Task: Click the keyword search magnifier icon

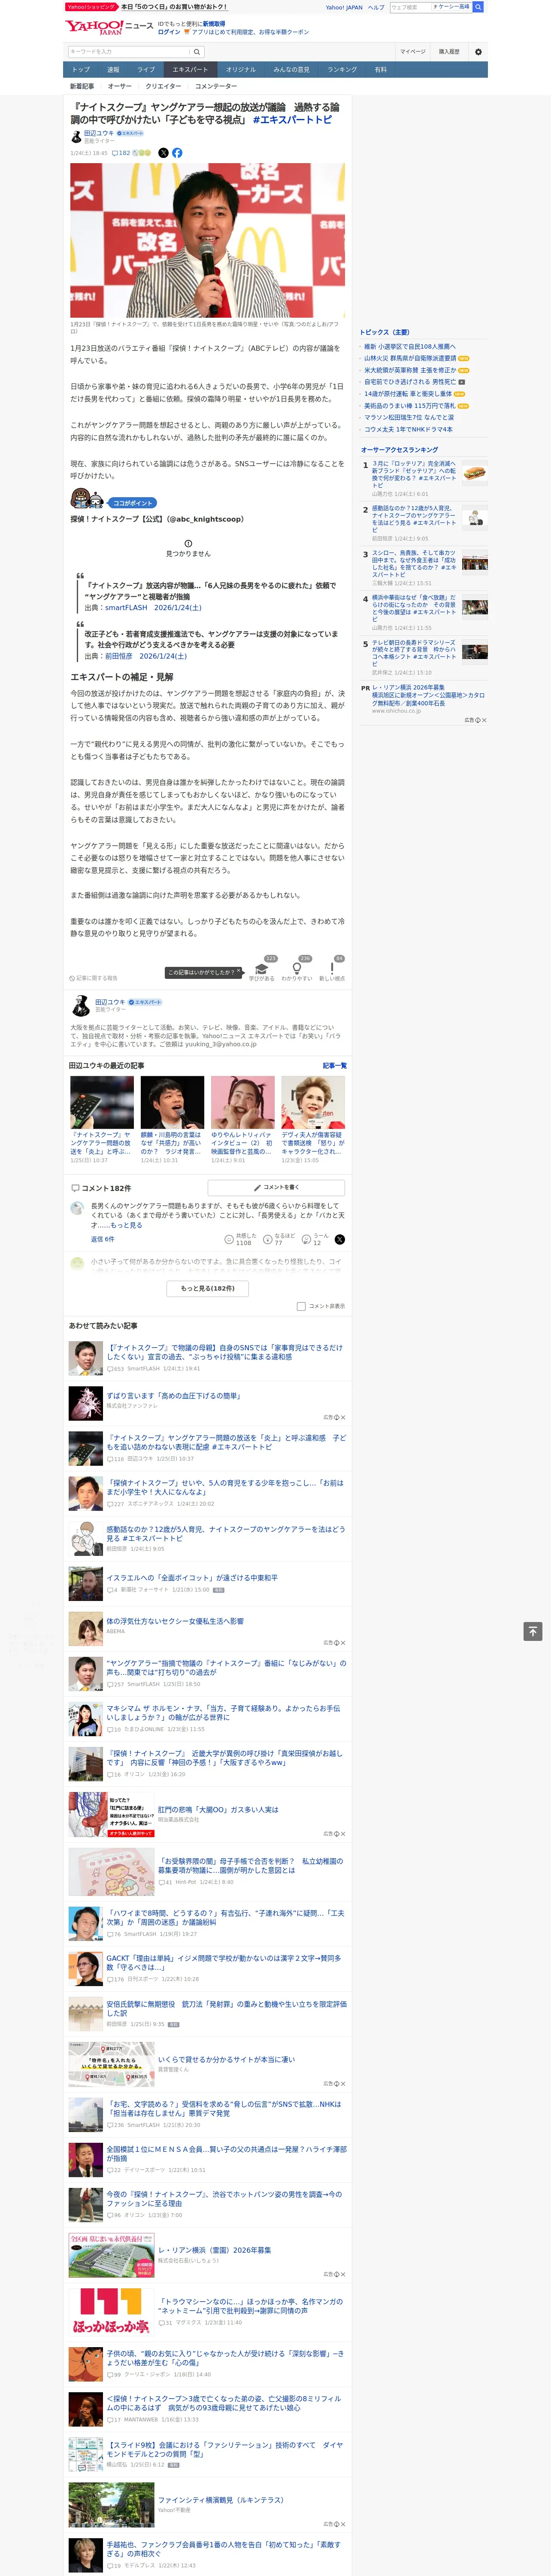Action: (x=197, y=52)
